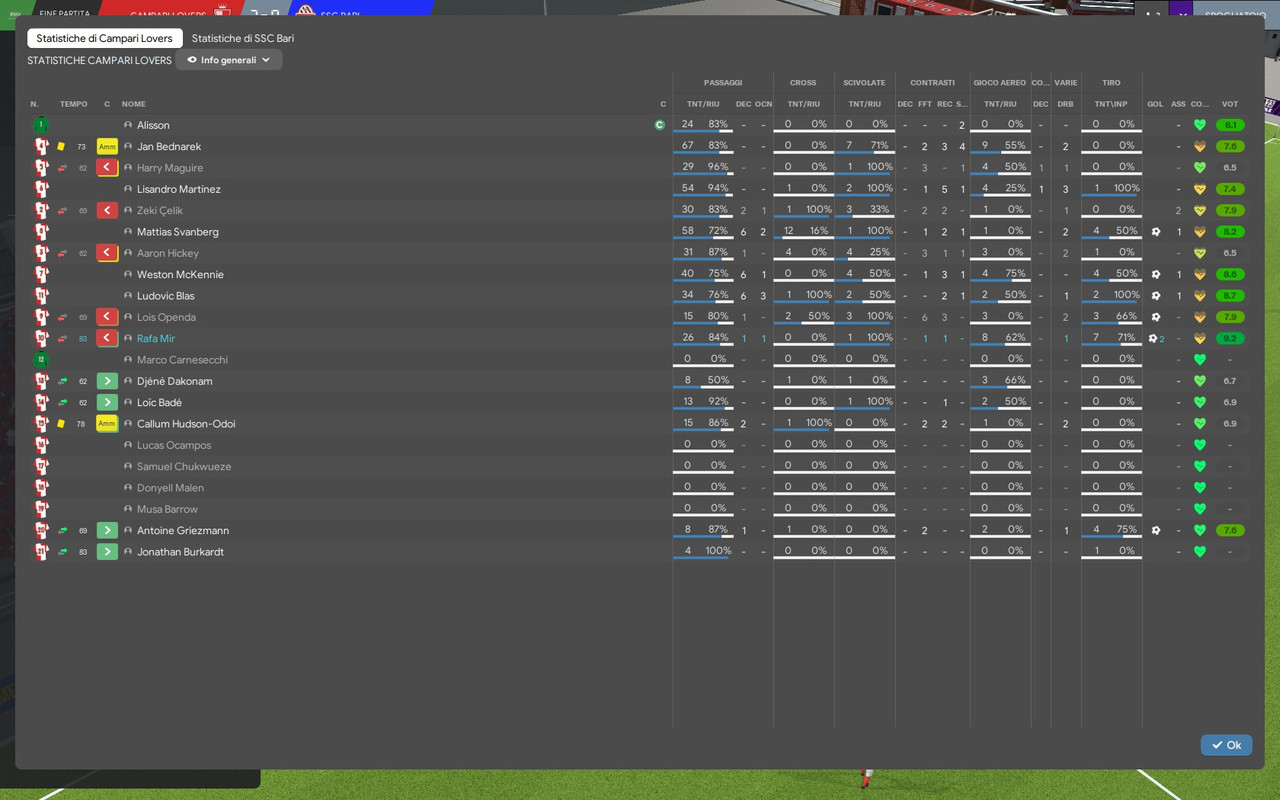Click the Amm badge beside Jan Bednarek
Screen dimensions: 1280x800
(x=107, y=146)
